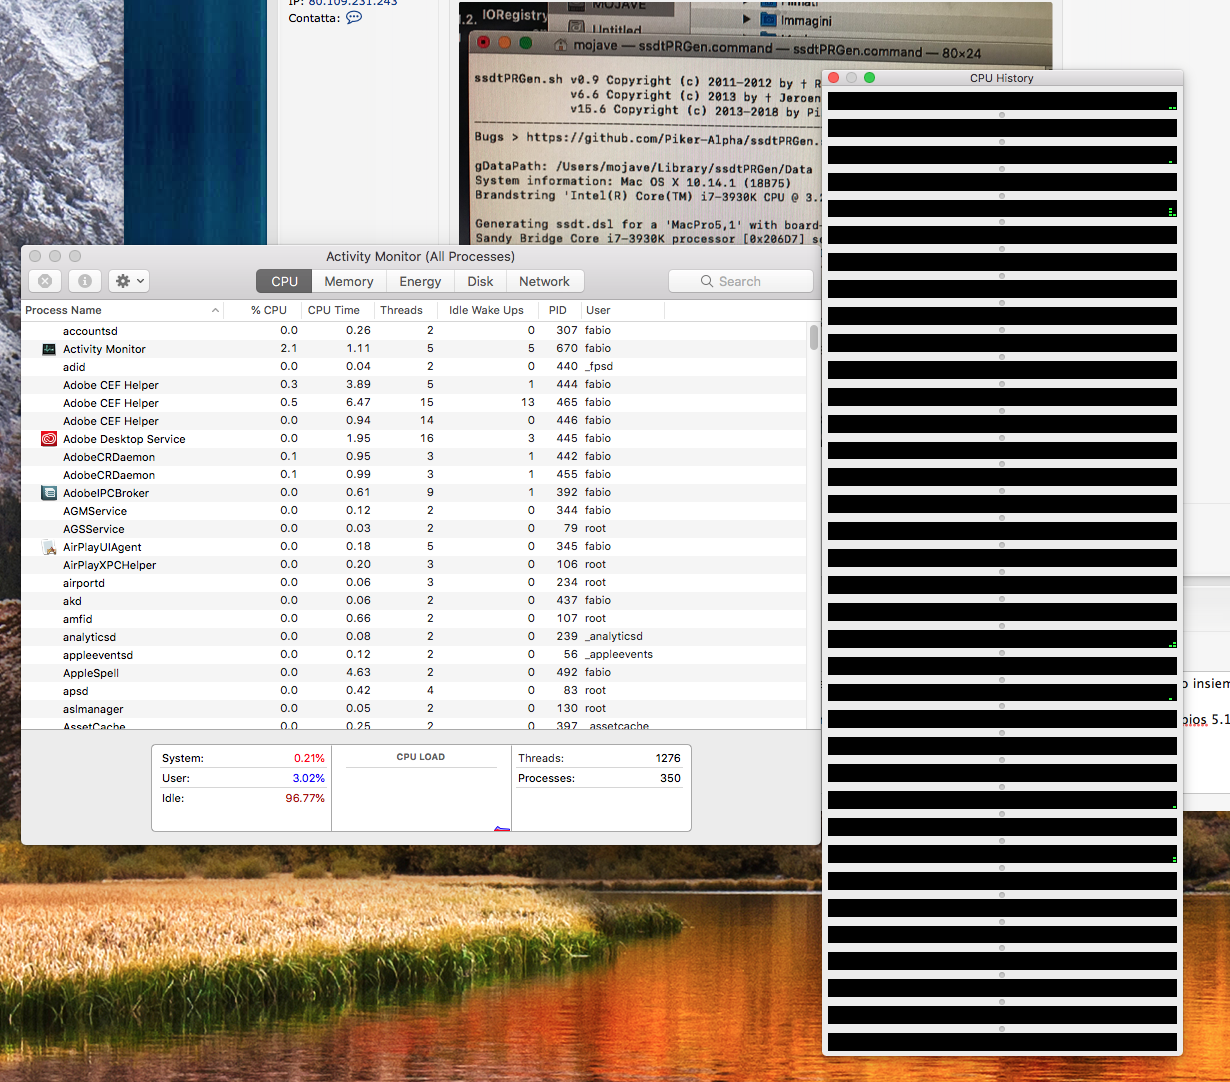The height and width of the screenshot is (1082, 1230).
Task: Select the AGMService process row
Action: 414,511
